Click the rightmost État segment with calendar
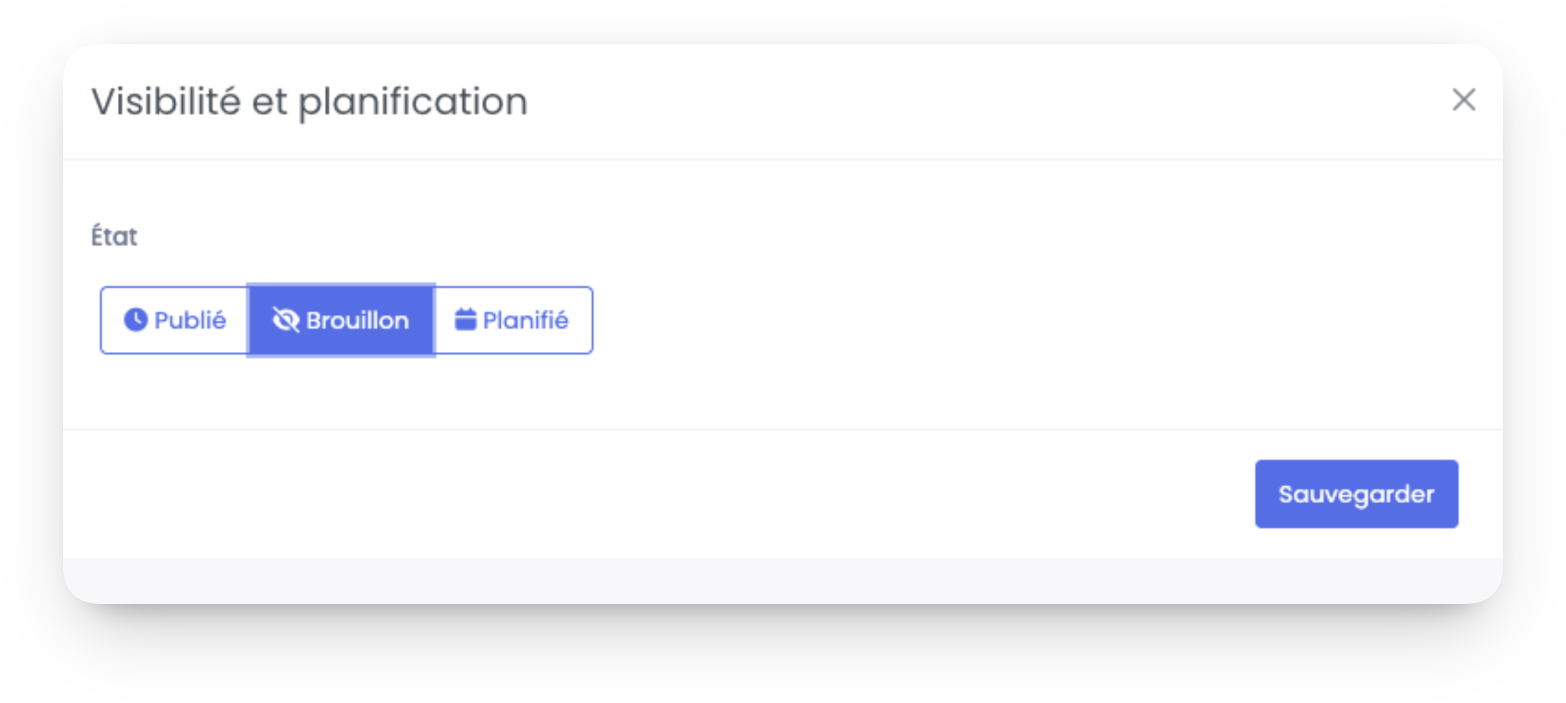This screenshot has width=1566, height=703. tap(513, 320)
